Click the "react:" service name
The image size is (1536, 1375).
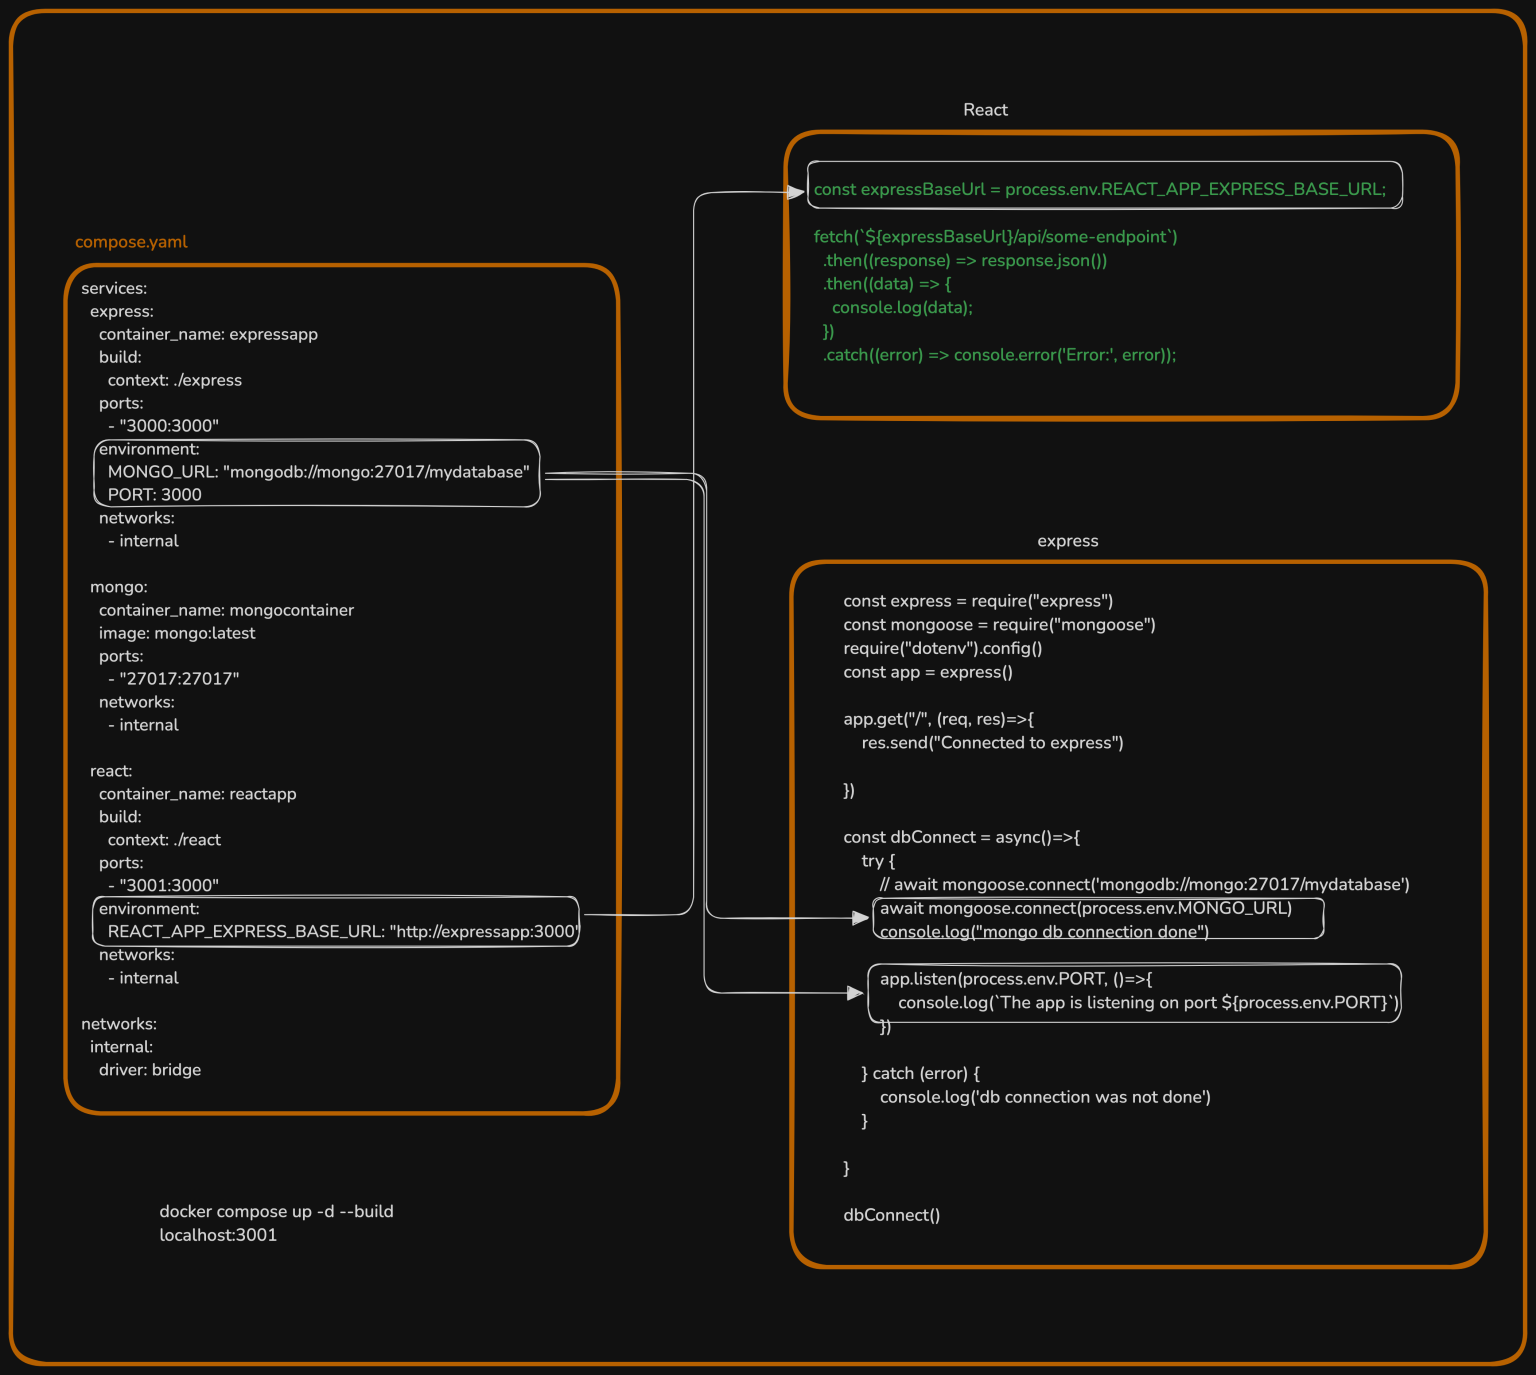click(111, 771)
